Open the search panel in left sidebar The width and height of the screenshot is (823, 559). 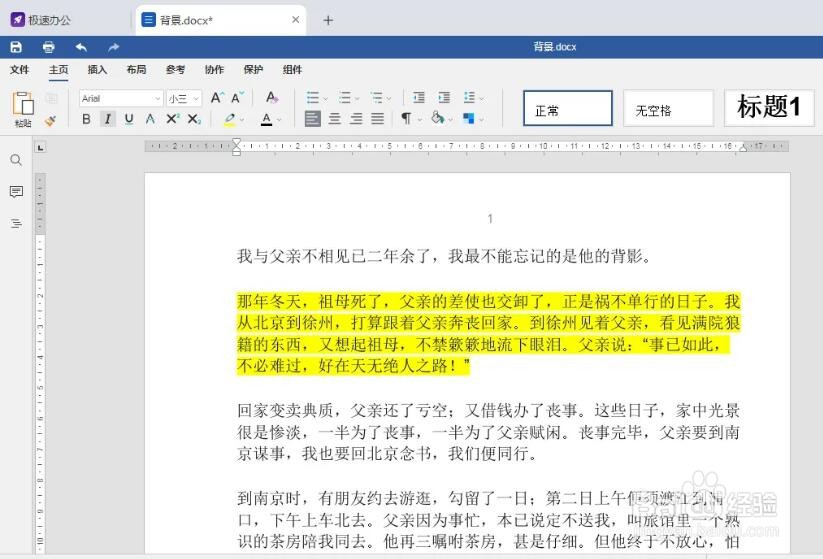click(16, 160)
